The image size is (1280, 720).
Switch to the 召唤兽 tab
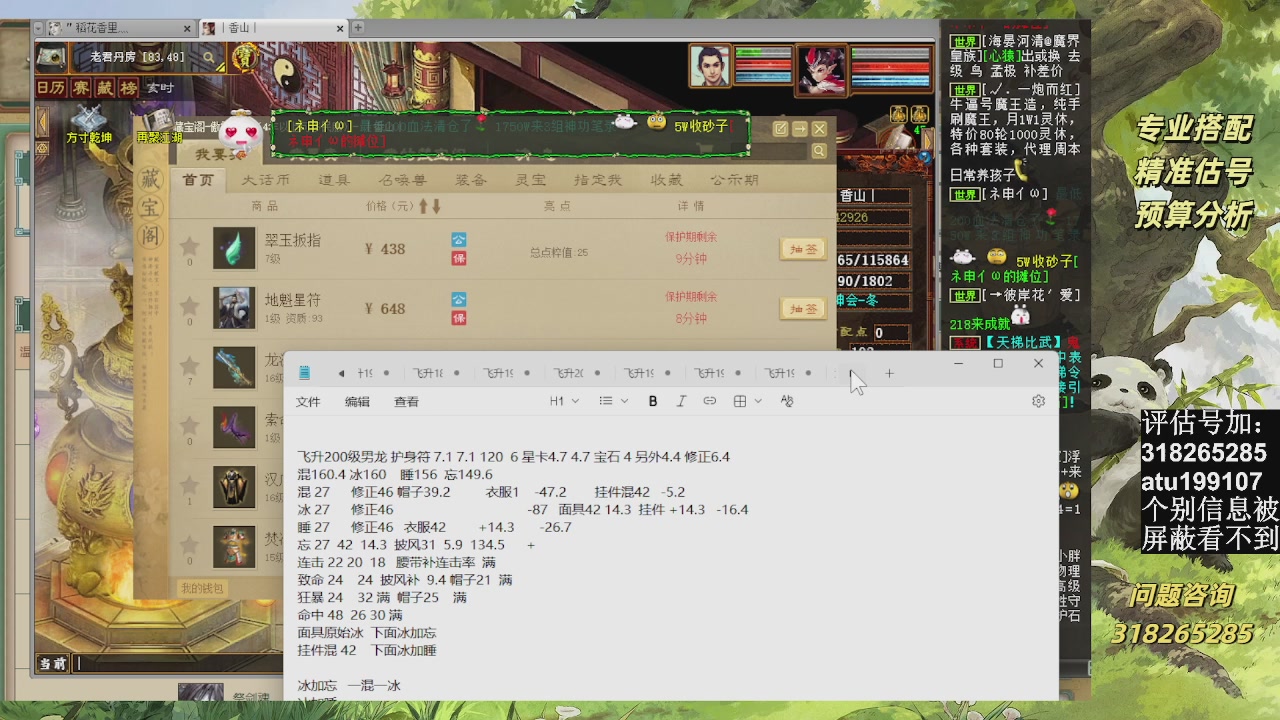pyautogui.click(x=402, y=180)
